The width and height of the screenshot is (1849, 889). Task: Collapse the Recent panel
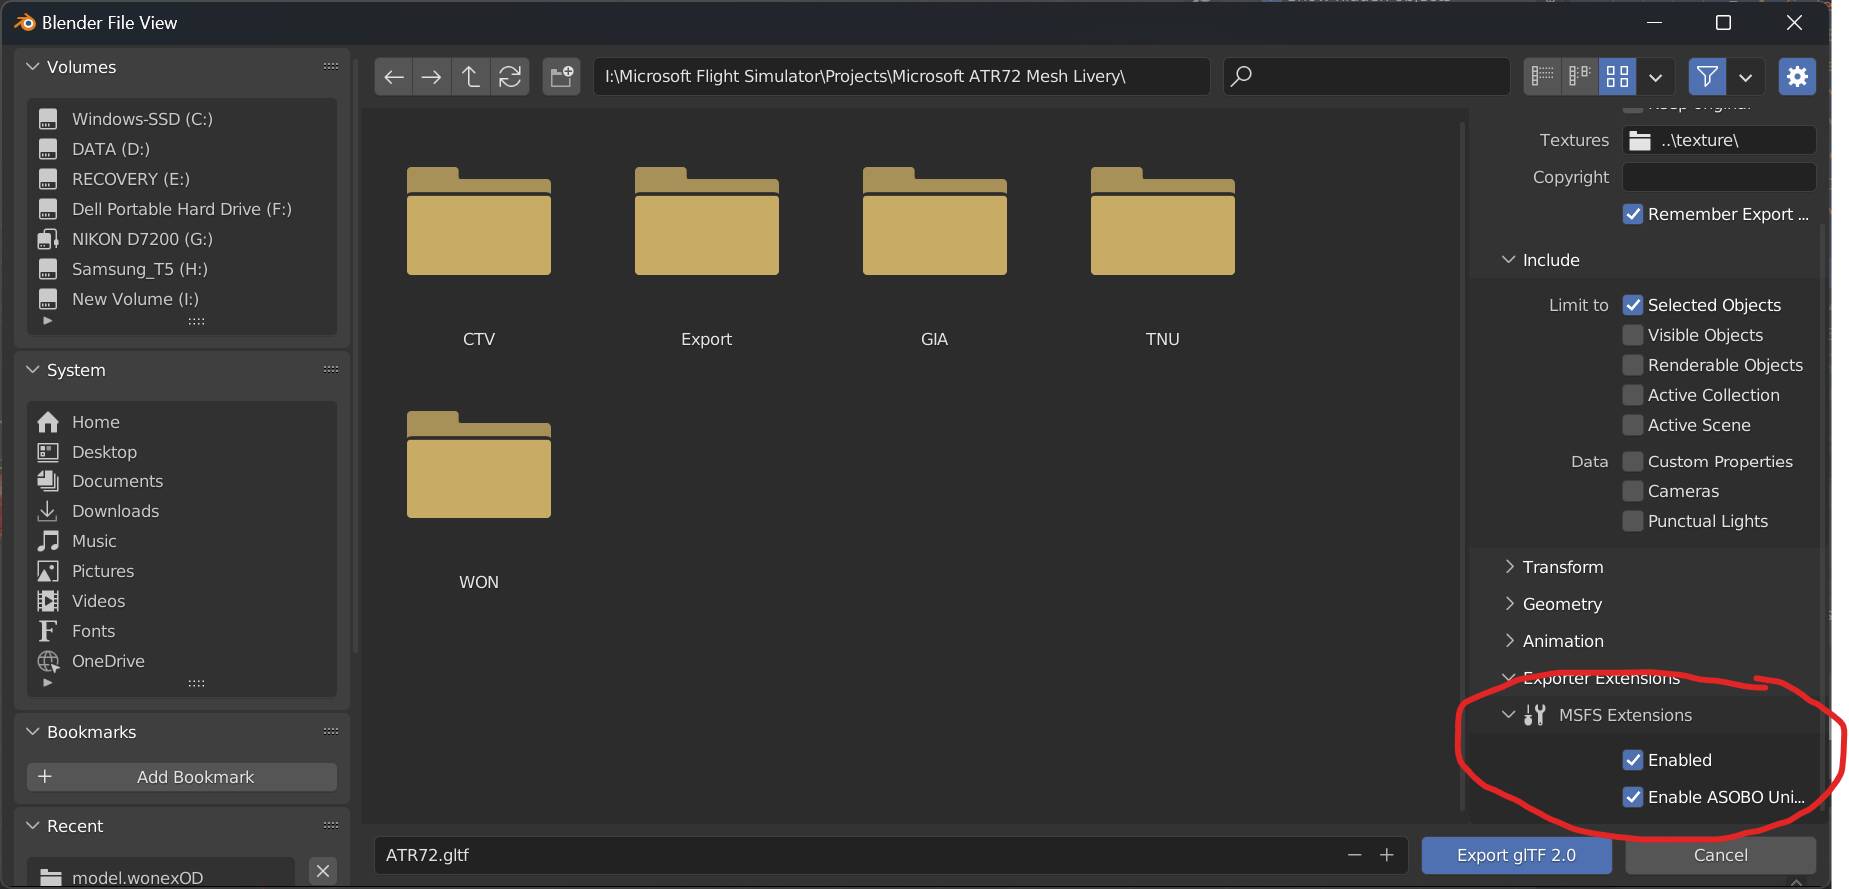pyautogui.click(x=33, y=826)
